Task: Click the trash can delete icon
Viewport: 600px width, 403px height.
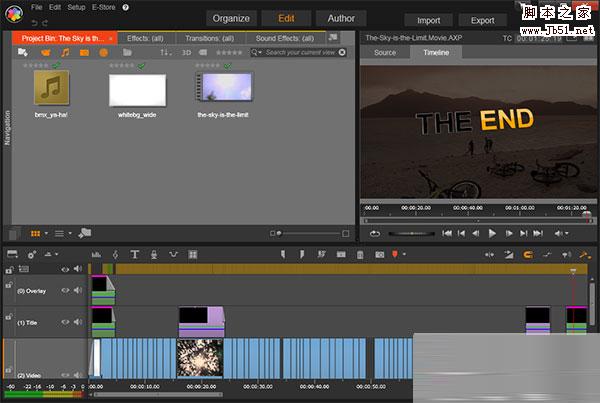Action: coord(360,254)
